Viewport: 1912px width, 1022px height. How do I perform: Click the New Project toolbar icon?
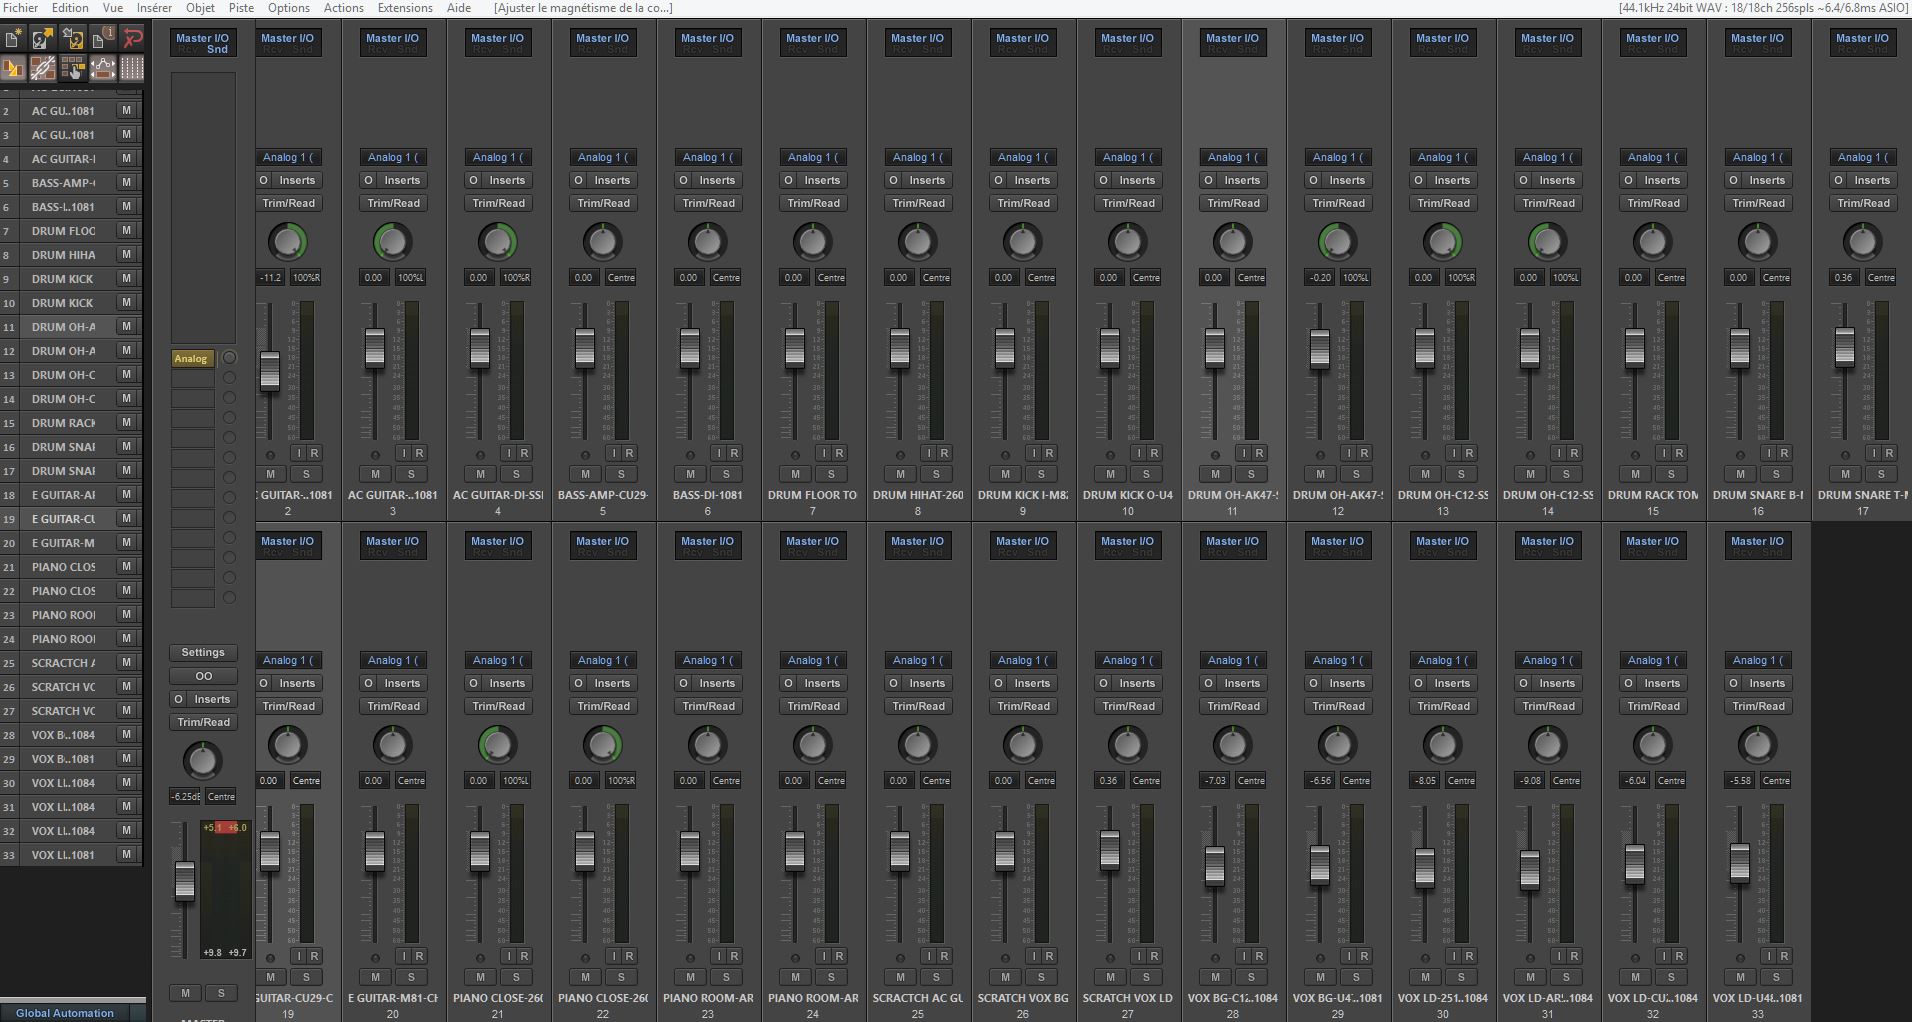[14, 39]
